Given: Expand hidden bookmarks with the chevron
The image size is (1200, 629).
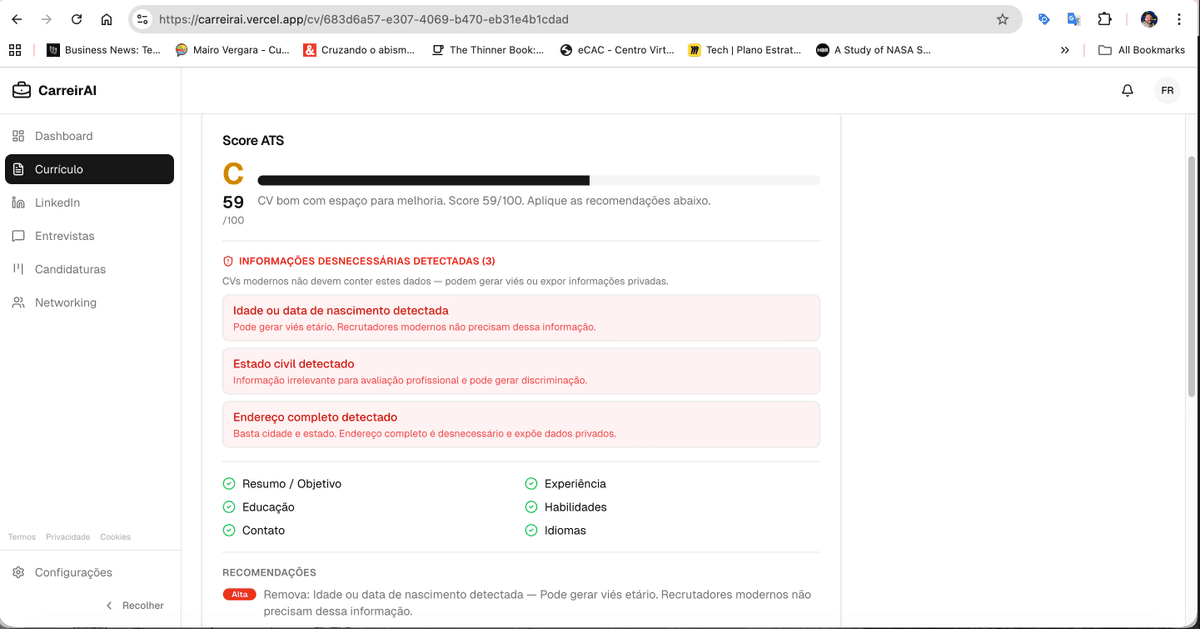Looking at the screenshot, I should point(1065,50).
